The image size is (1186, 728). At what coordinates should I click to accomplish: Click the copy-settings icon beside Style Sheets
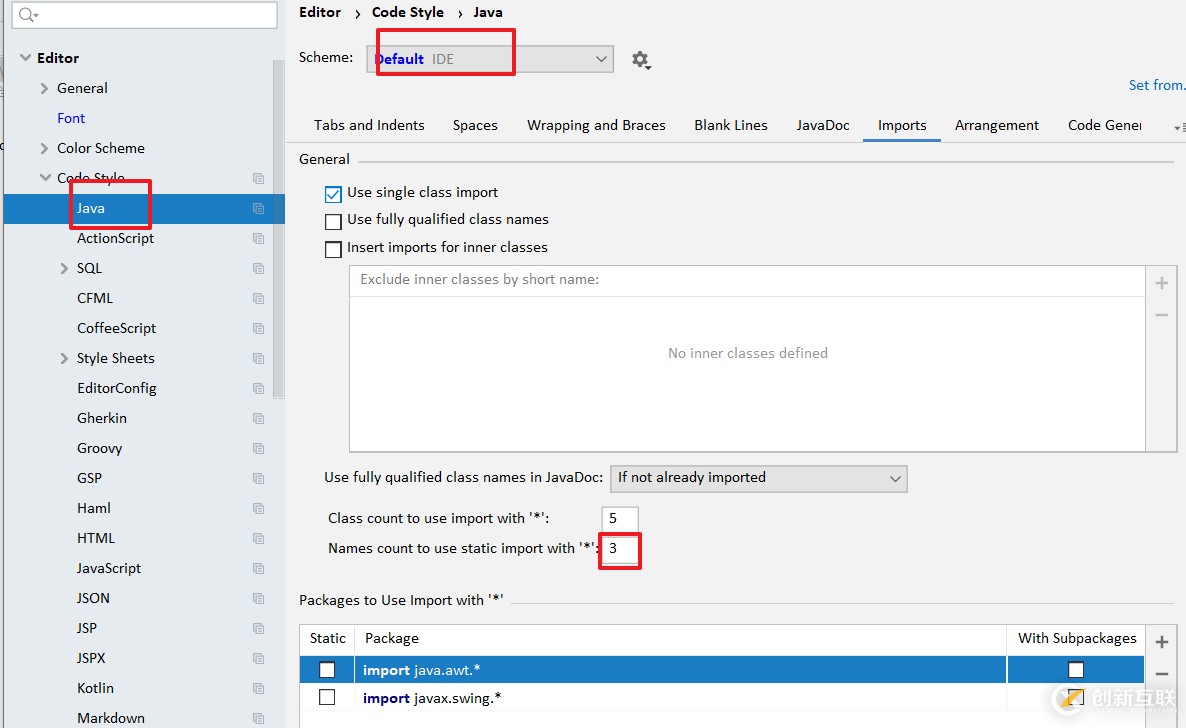[x=259, y=358]
